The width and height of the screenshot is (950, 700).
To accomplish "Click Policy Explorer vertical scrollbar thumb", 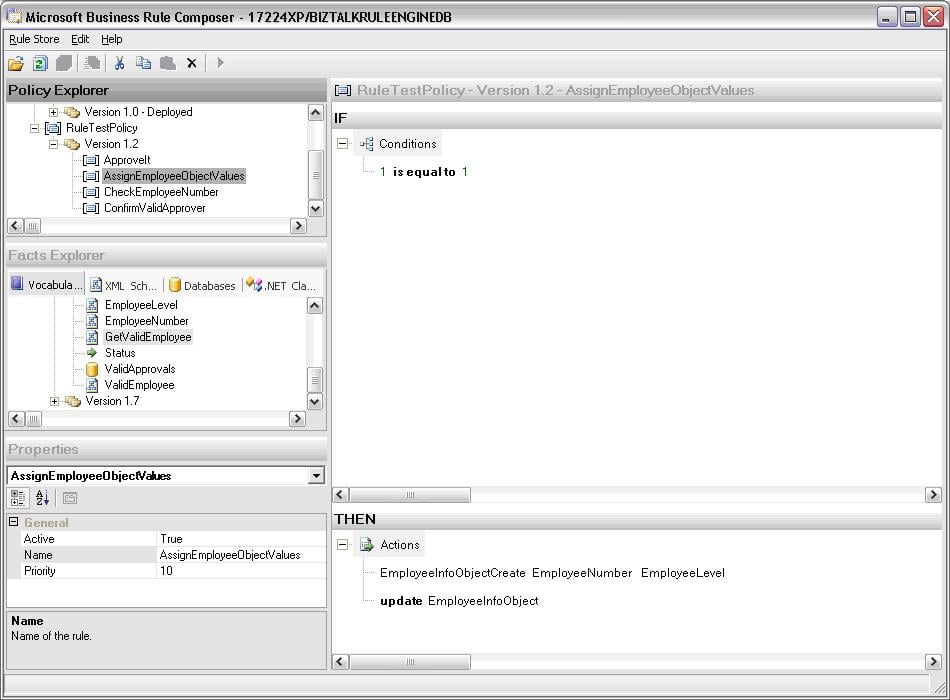I will [316, 175].
